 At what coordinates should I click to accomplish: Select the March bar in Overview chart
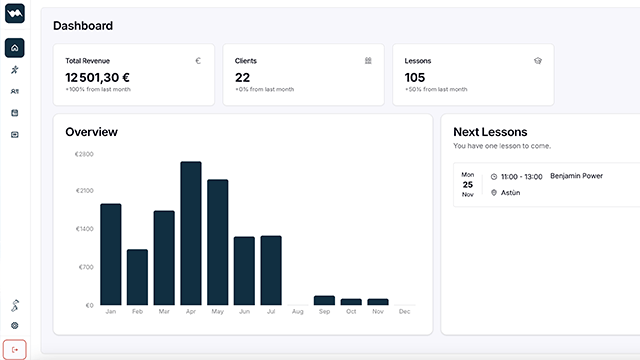pos(164,258)
